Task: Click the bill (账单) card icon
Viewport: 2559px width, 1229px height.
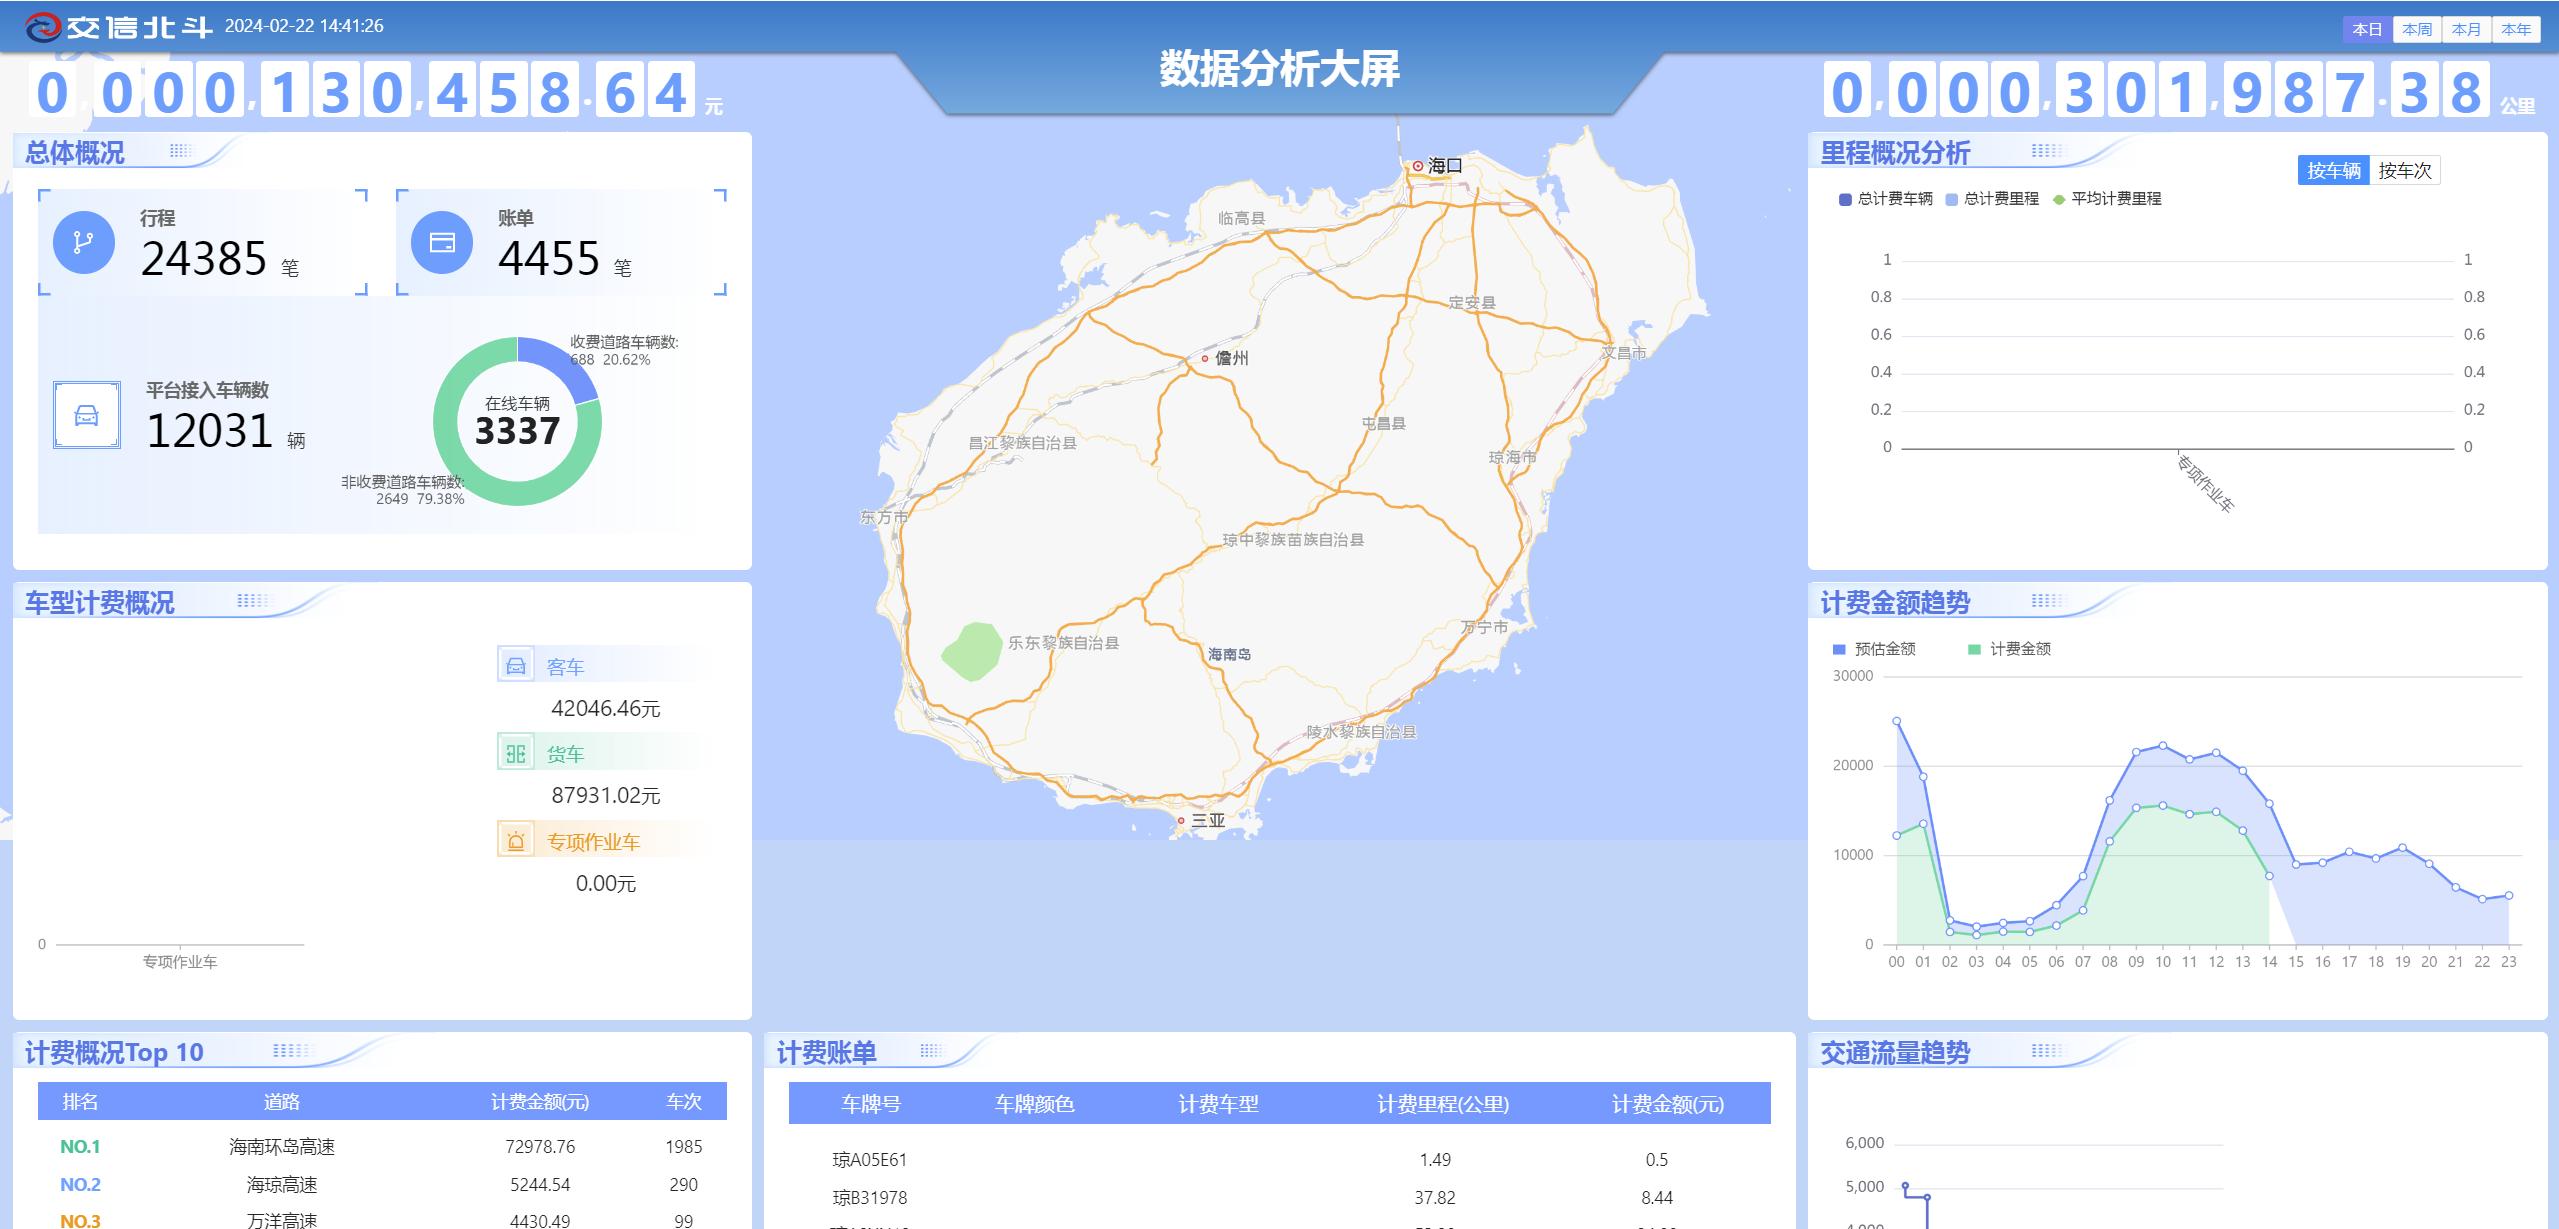Action: pos(442,242)
